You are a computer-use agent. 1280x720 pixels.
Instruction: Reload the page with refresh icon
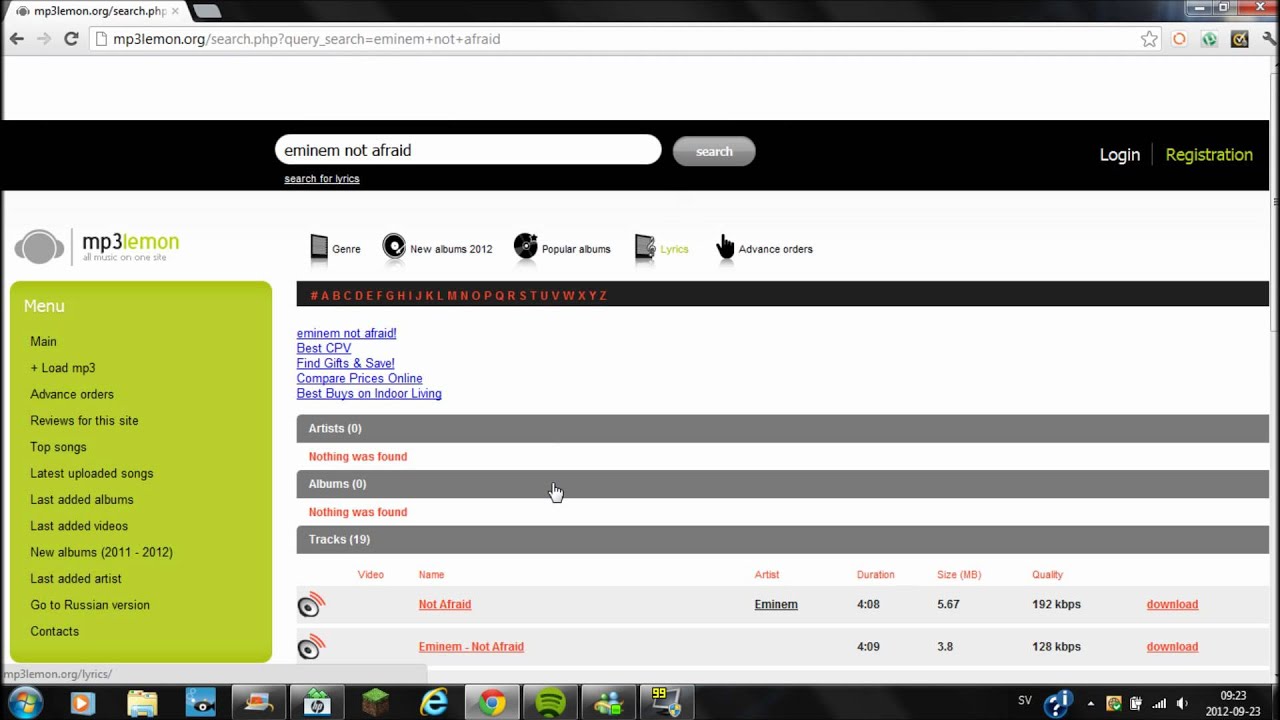coord(71,39)
